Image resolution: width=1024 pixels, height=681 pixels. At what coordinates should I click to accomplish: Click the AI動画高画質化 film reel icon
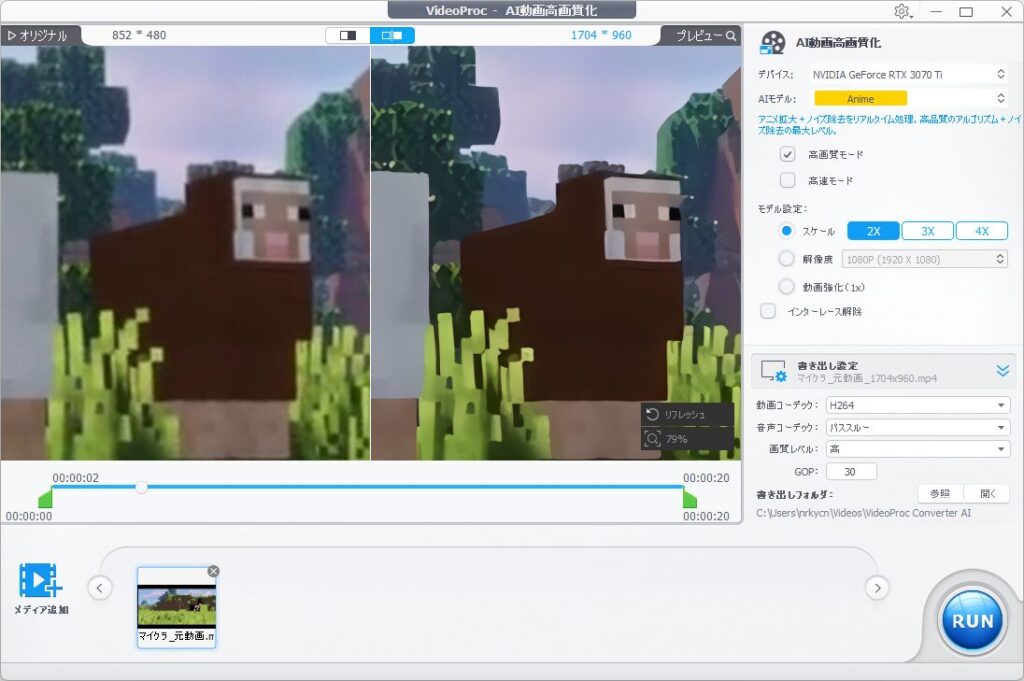pyautogui.click(x=773, y=43)
